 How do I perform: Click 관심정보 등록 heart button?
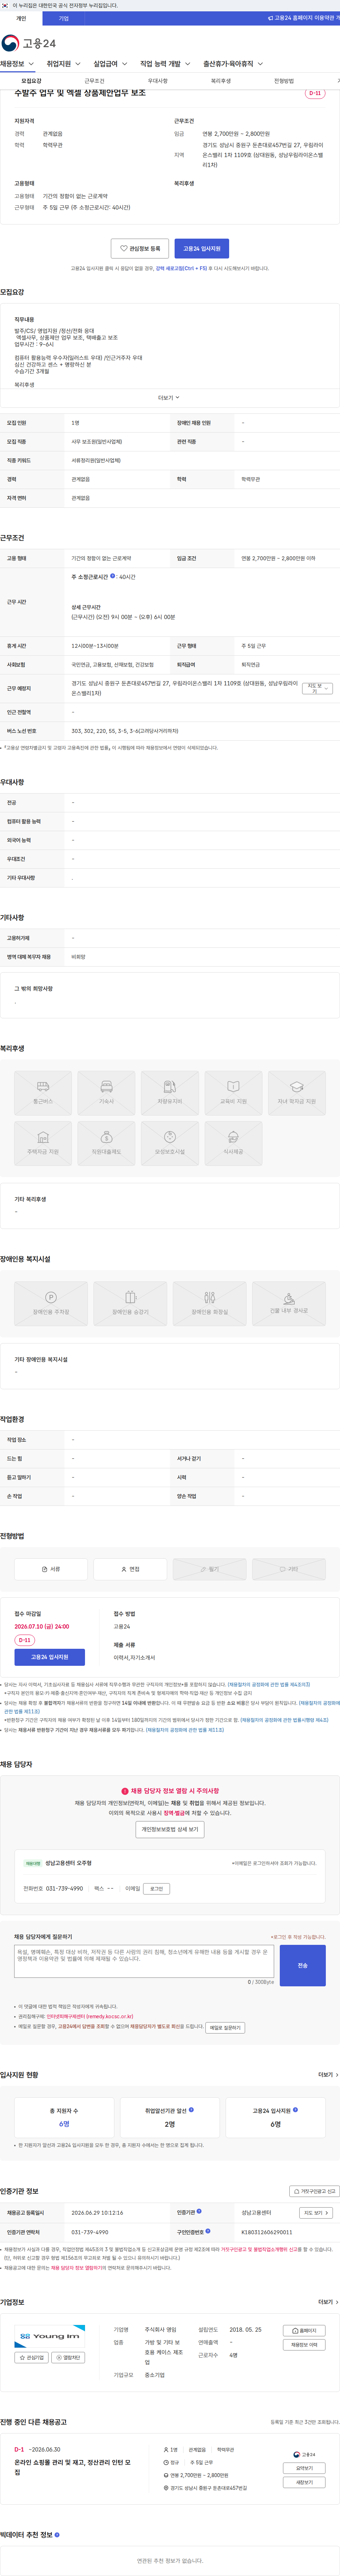140,248
